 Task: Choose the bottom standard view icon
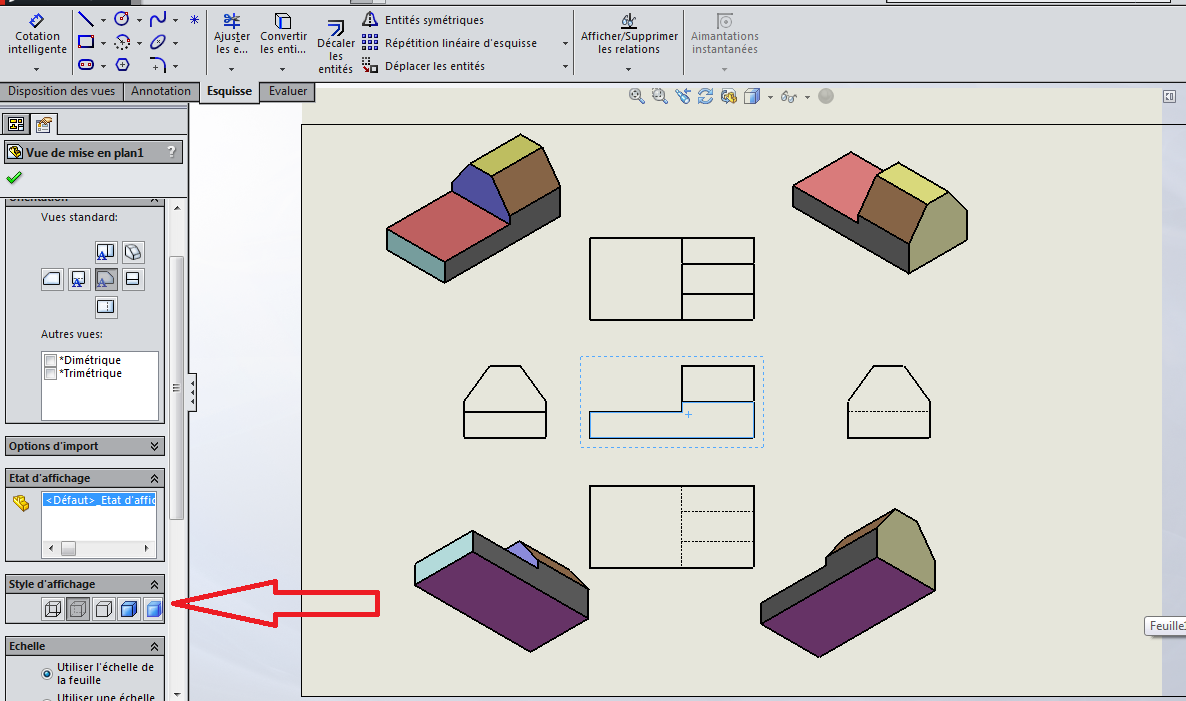[x=106, y=306]
